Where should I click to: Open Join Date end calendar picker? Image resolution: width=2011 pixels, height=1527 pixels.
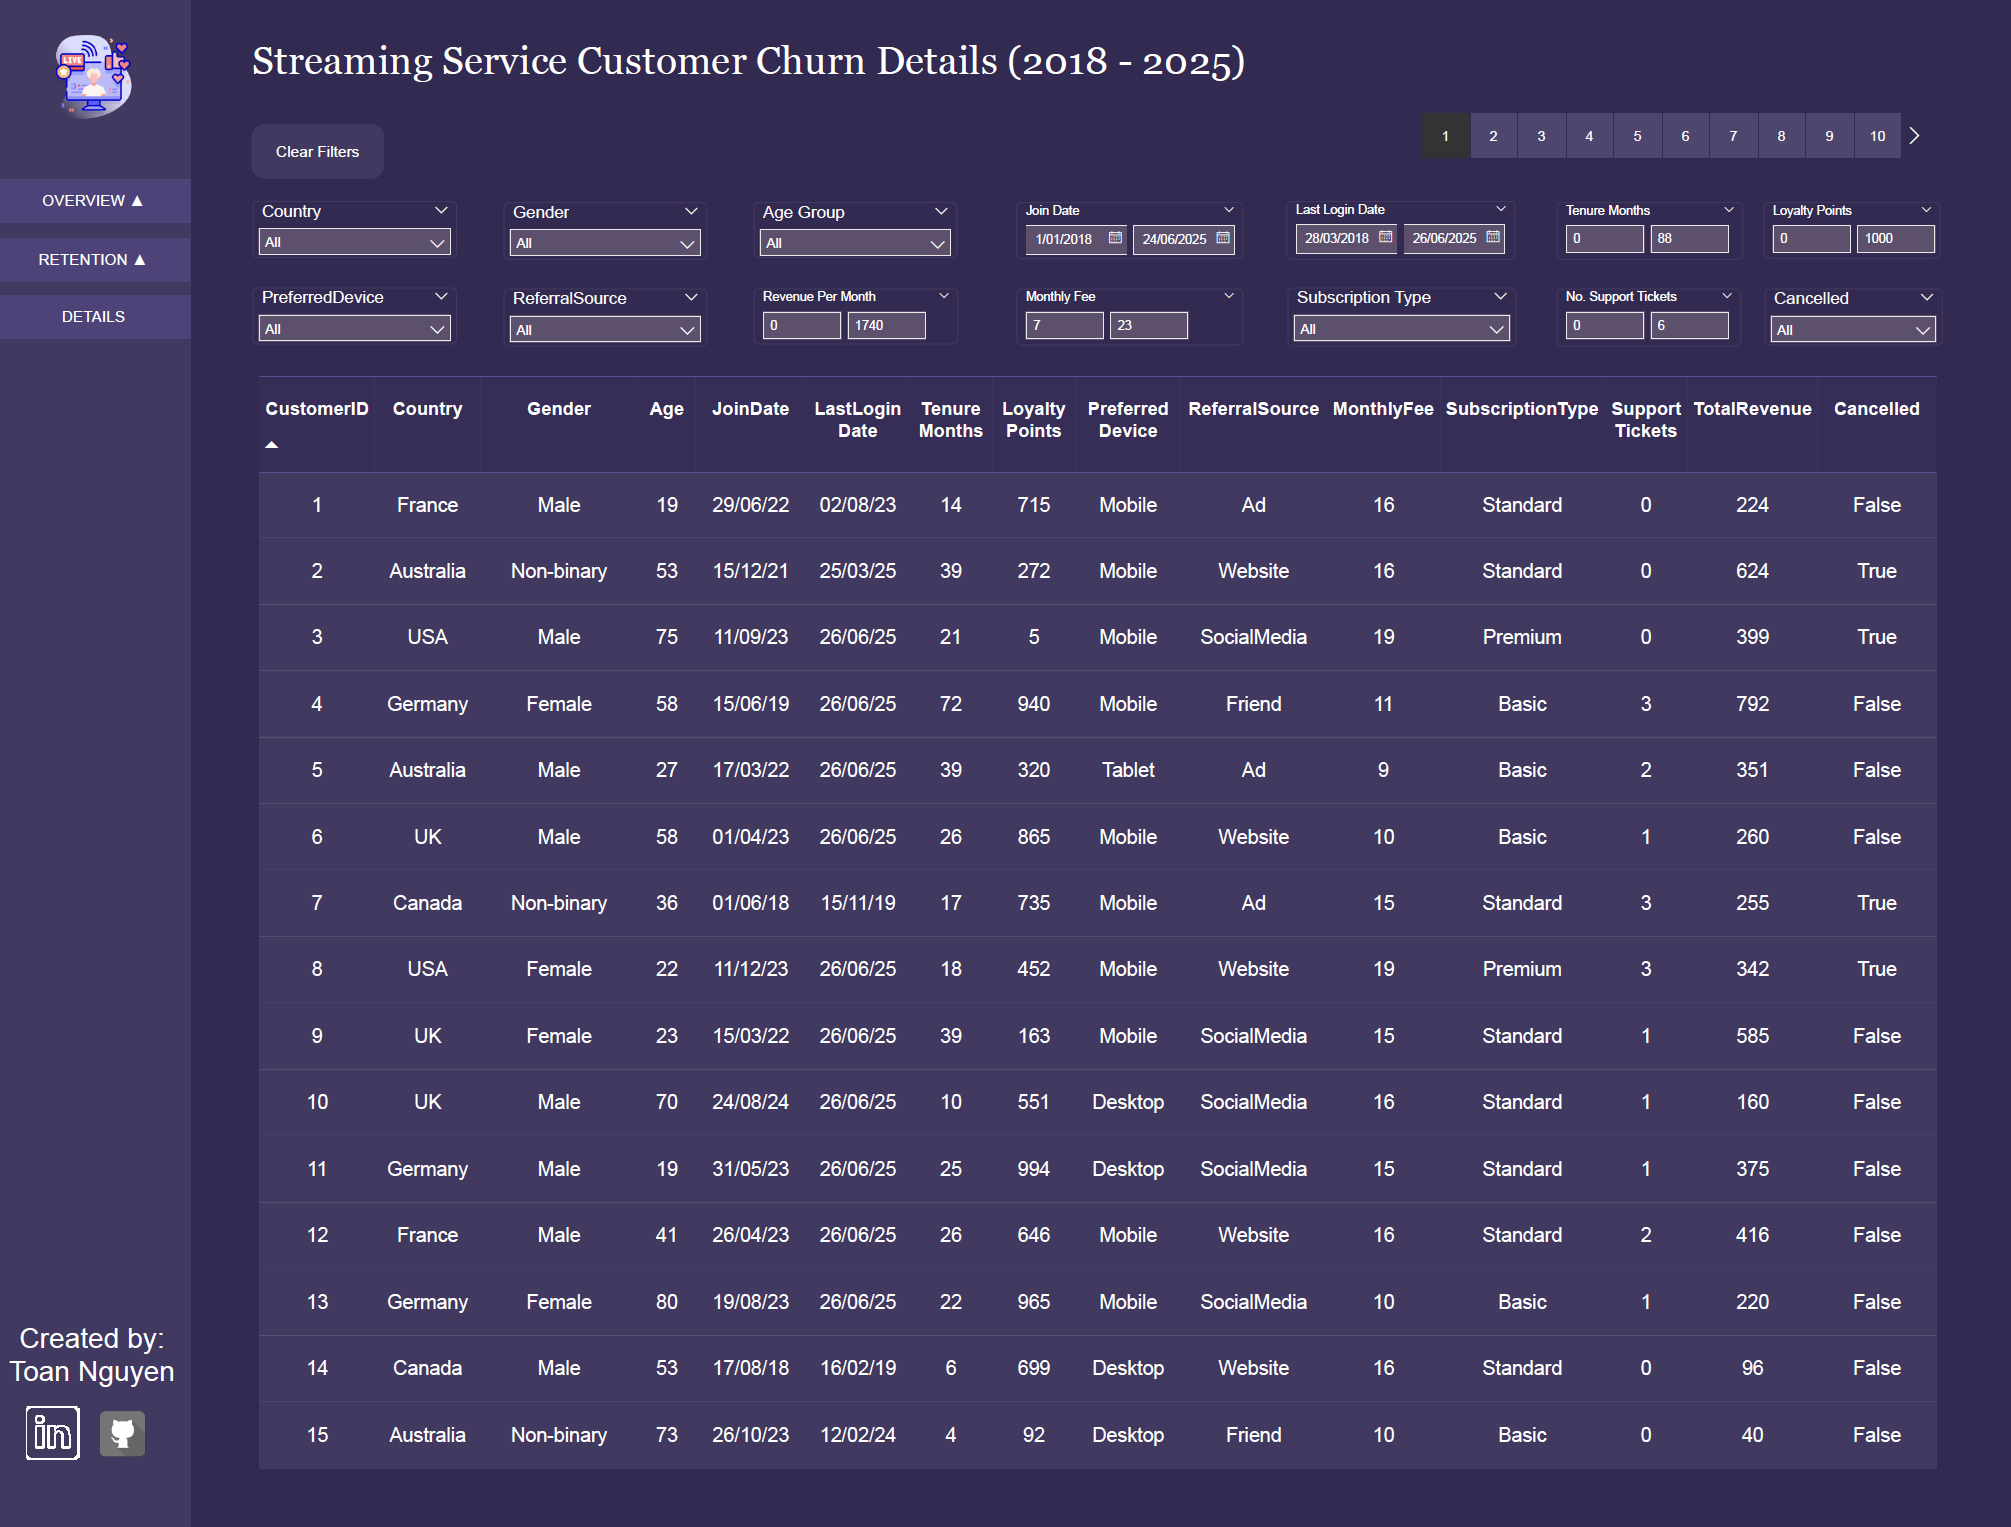[x=1223, y=238]
